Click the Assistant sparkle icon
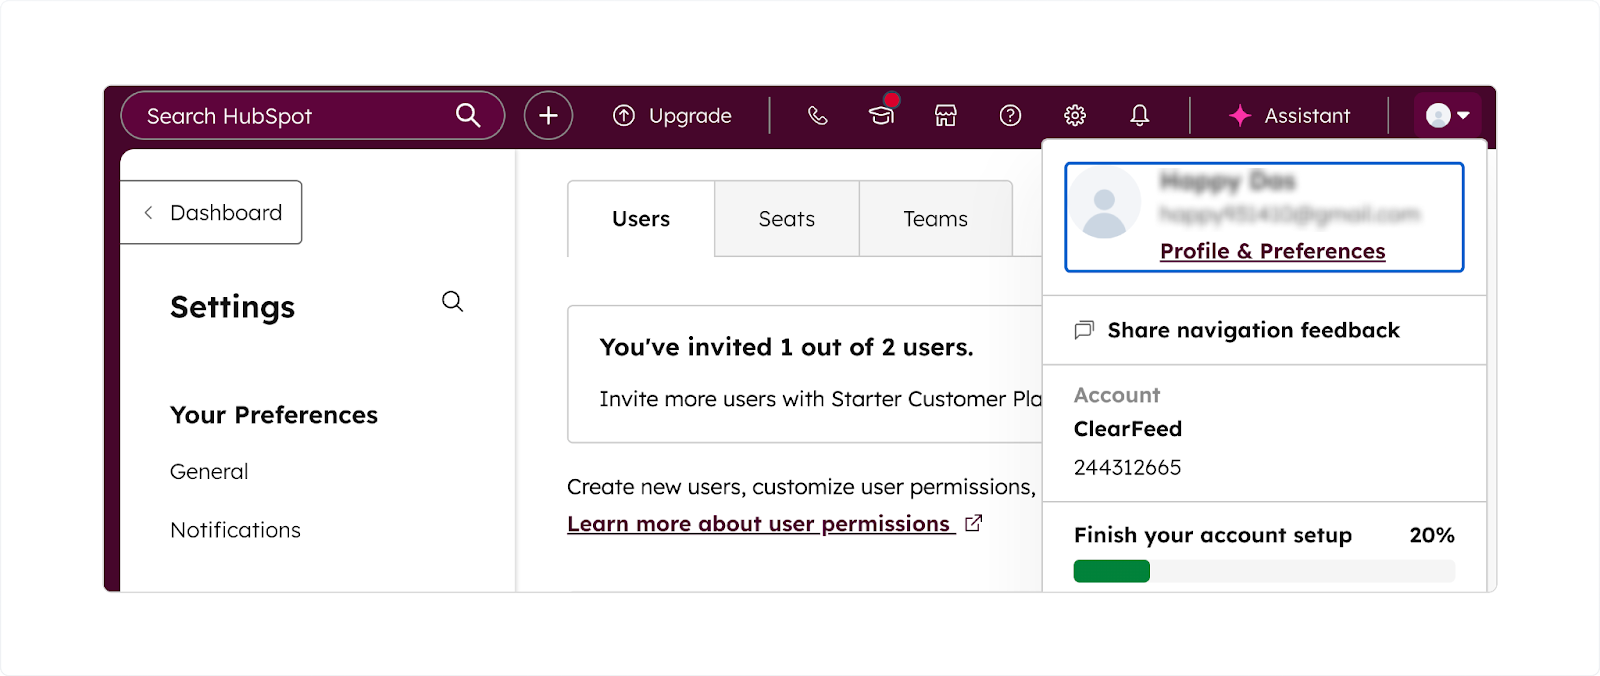Viewport: 1600px width, 676px height. pyautogui.click(x=1240, y=116)
